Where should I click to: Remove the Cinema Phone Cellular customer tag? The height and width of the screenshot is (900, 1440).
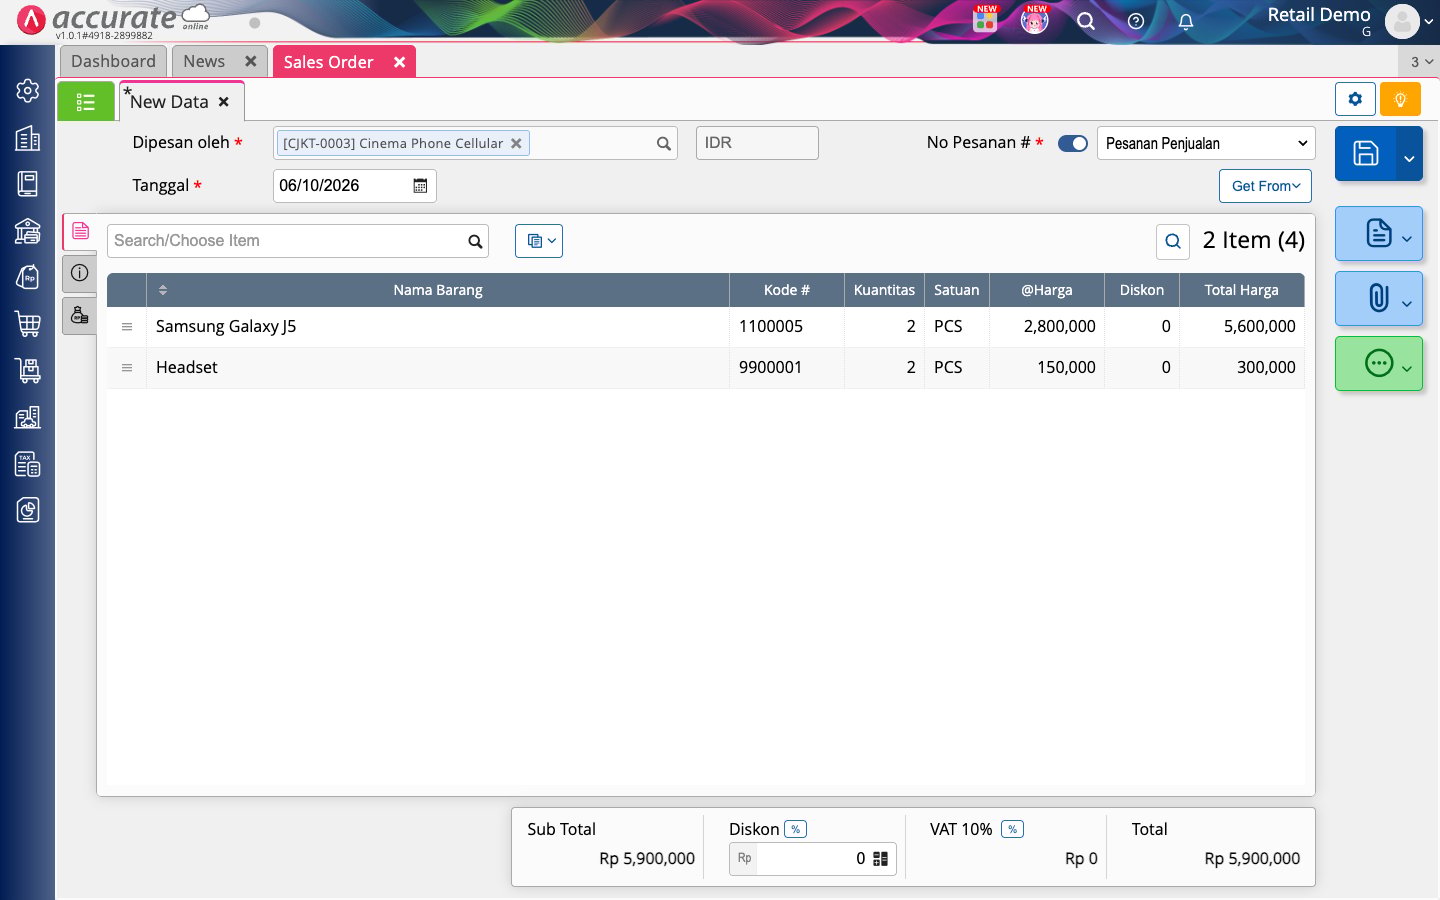click(516, 144)
